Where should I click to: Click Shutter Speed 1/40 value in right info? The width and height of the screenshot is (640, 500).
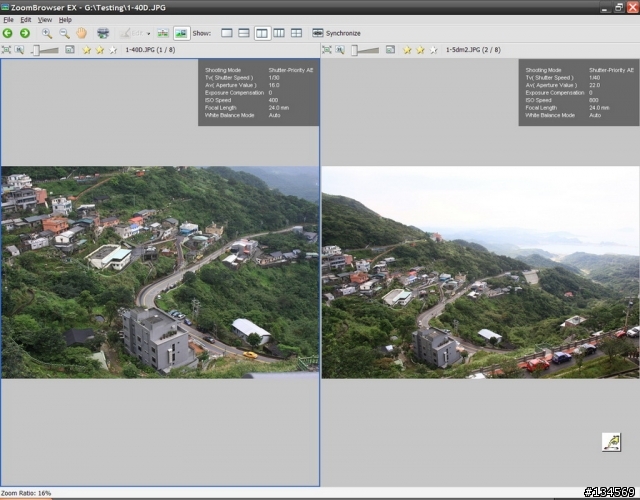point(595,78)
